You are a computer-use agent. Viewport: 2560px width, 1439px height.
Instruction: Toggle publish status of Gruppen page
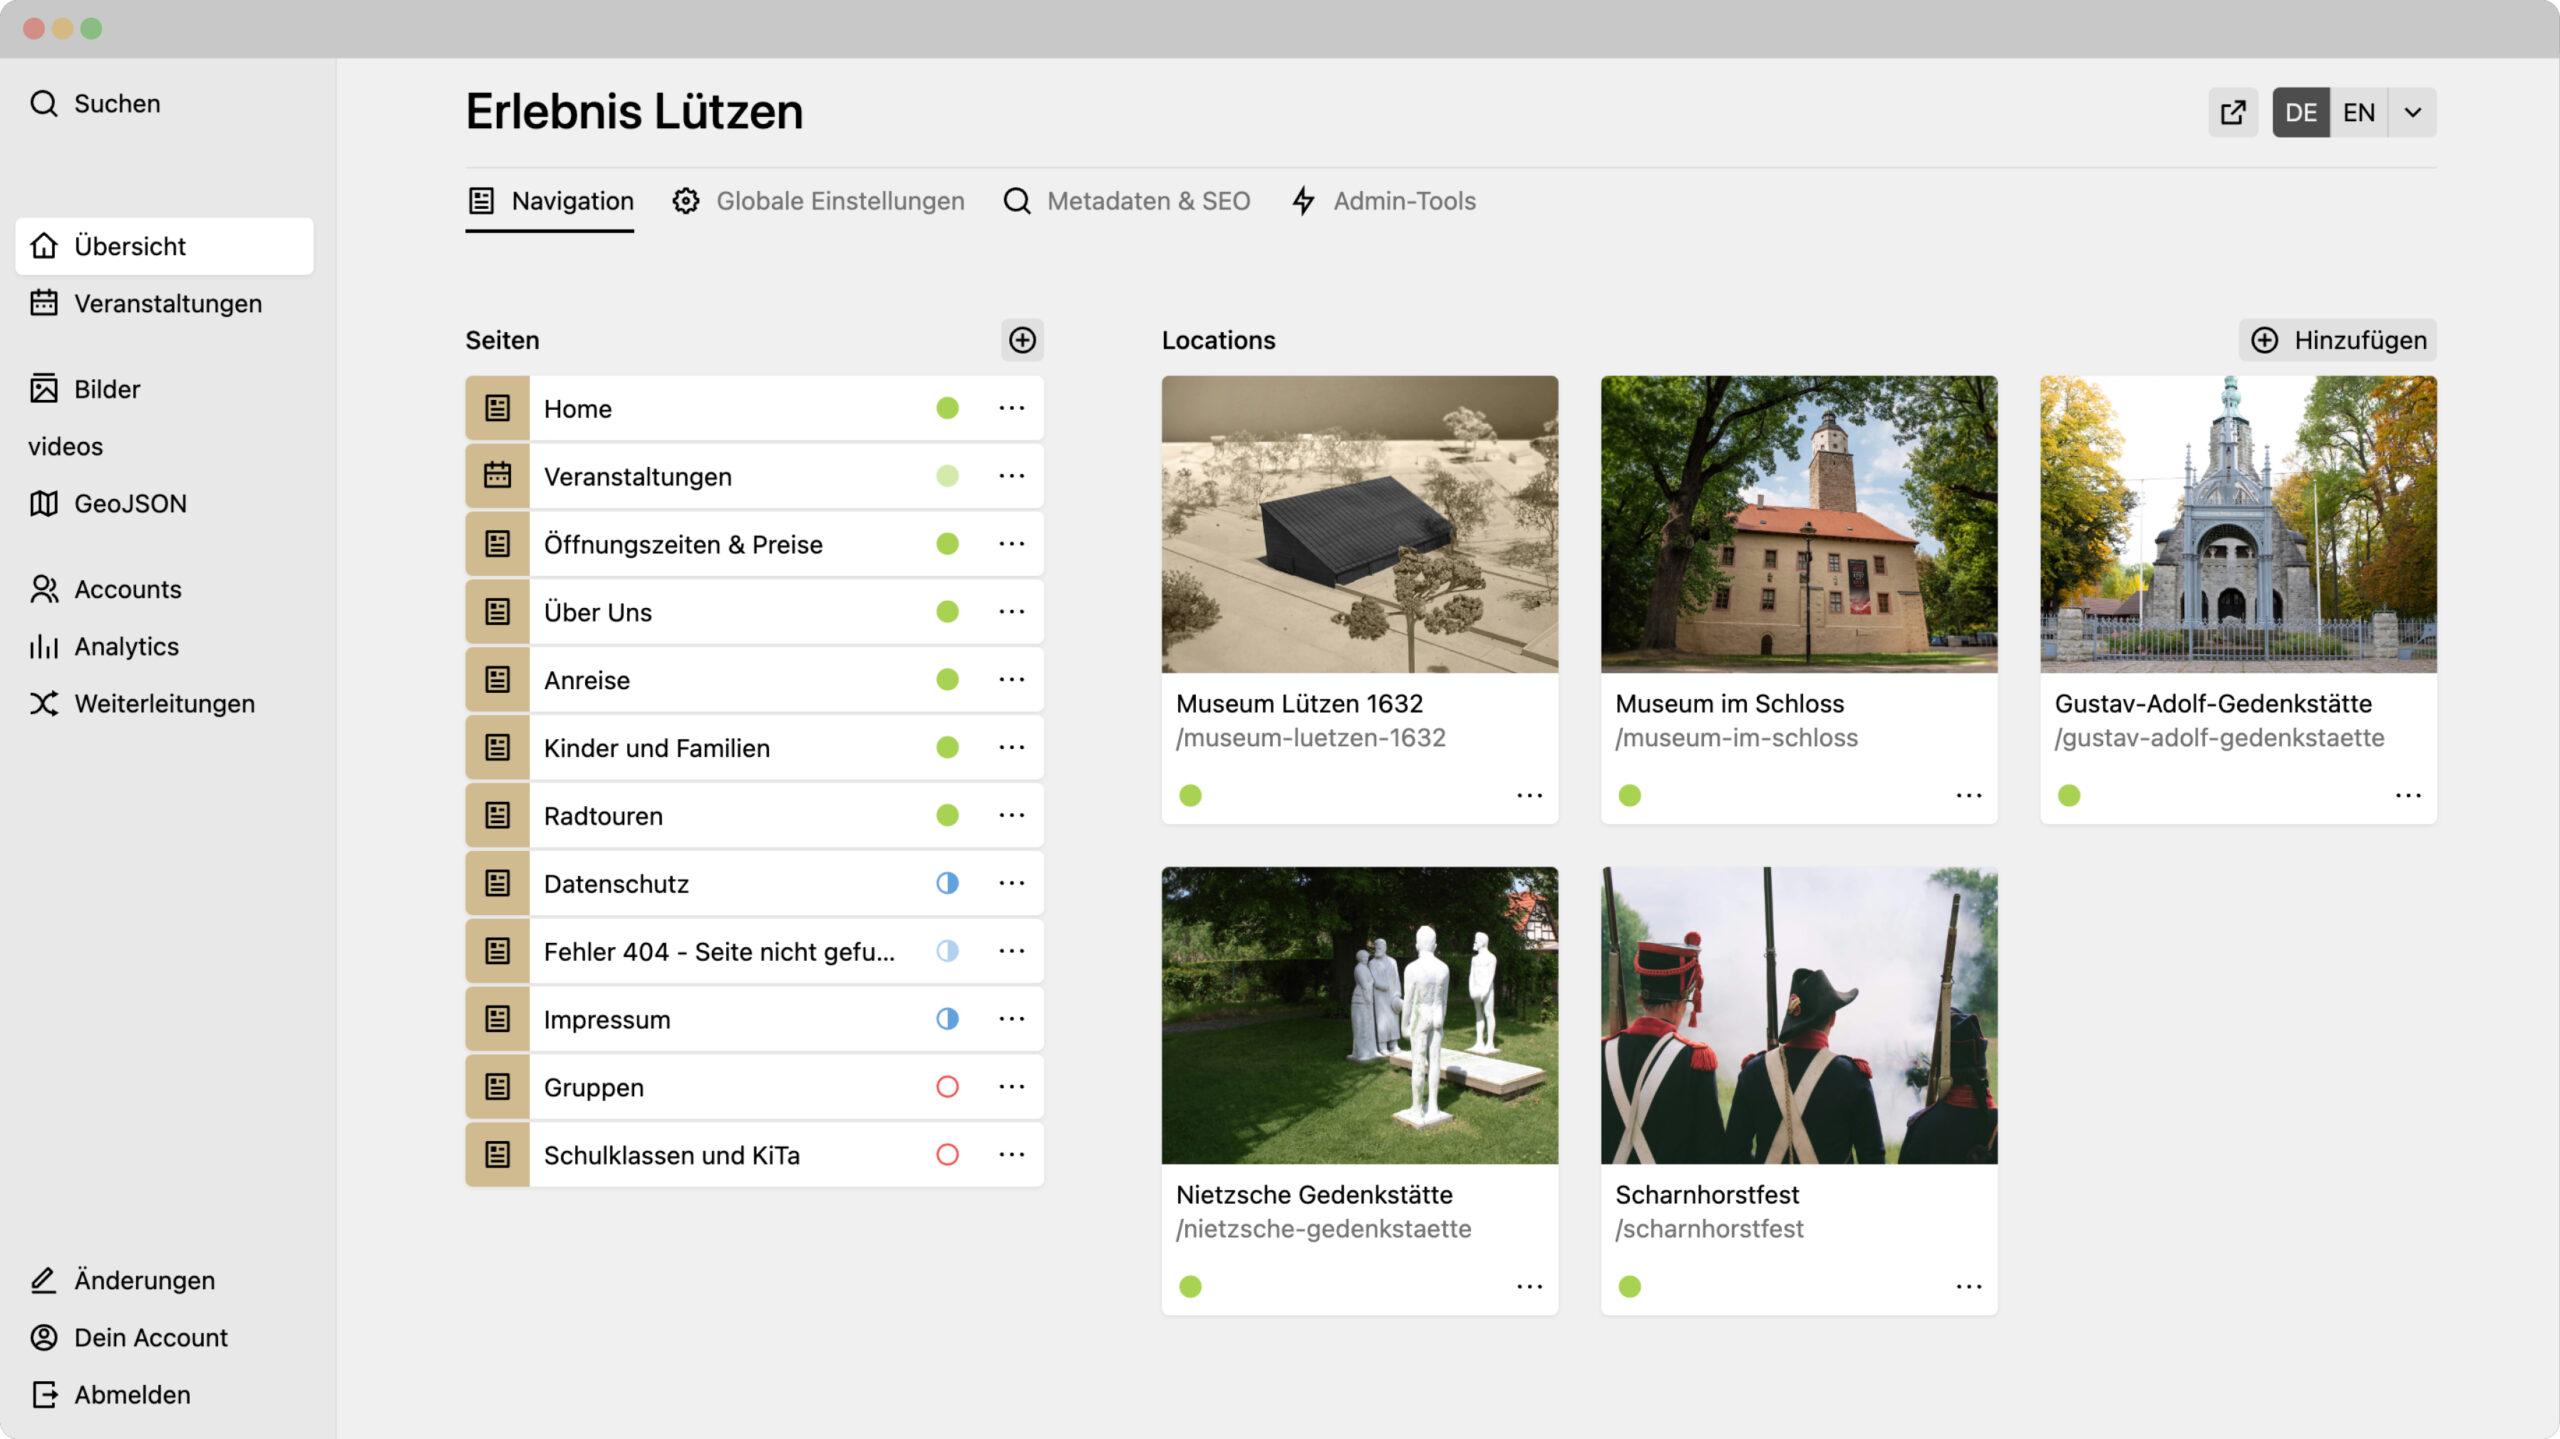[x=947, y=1087]
